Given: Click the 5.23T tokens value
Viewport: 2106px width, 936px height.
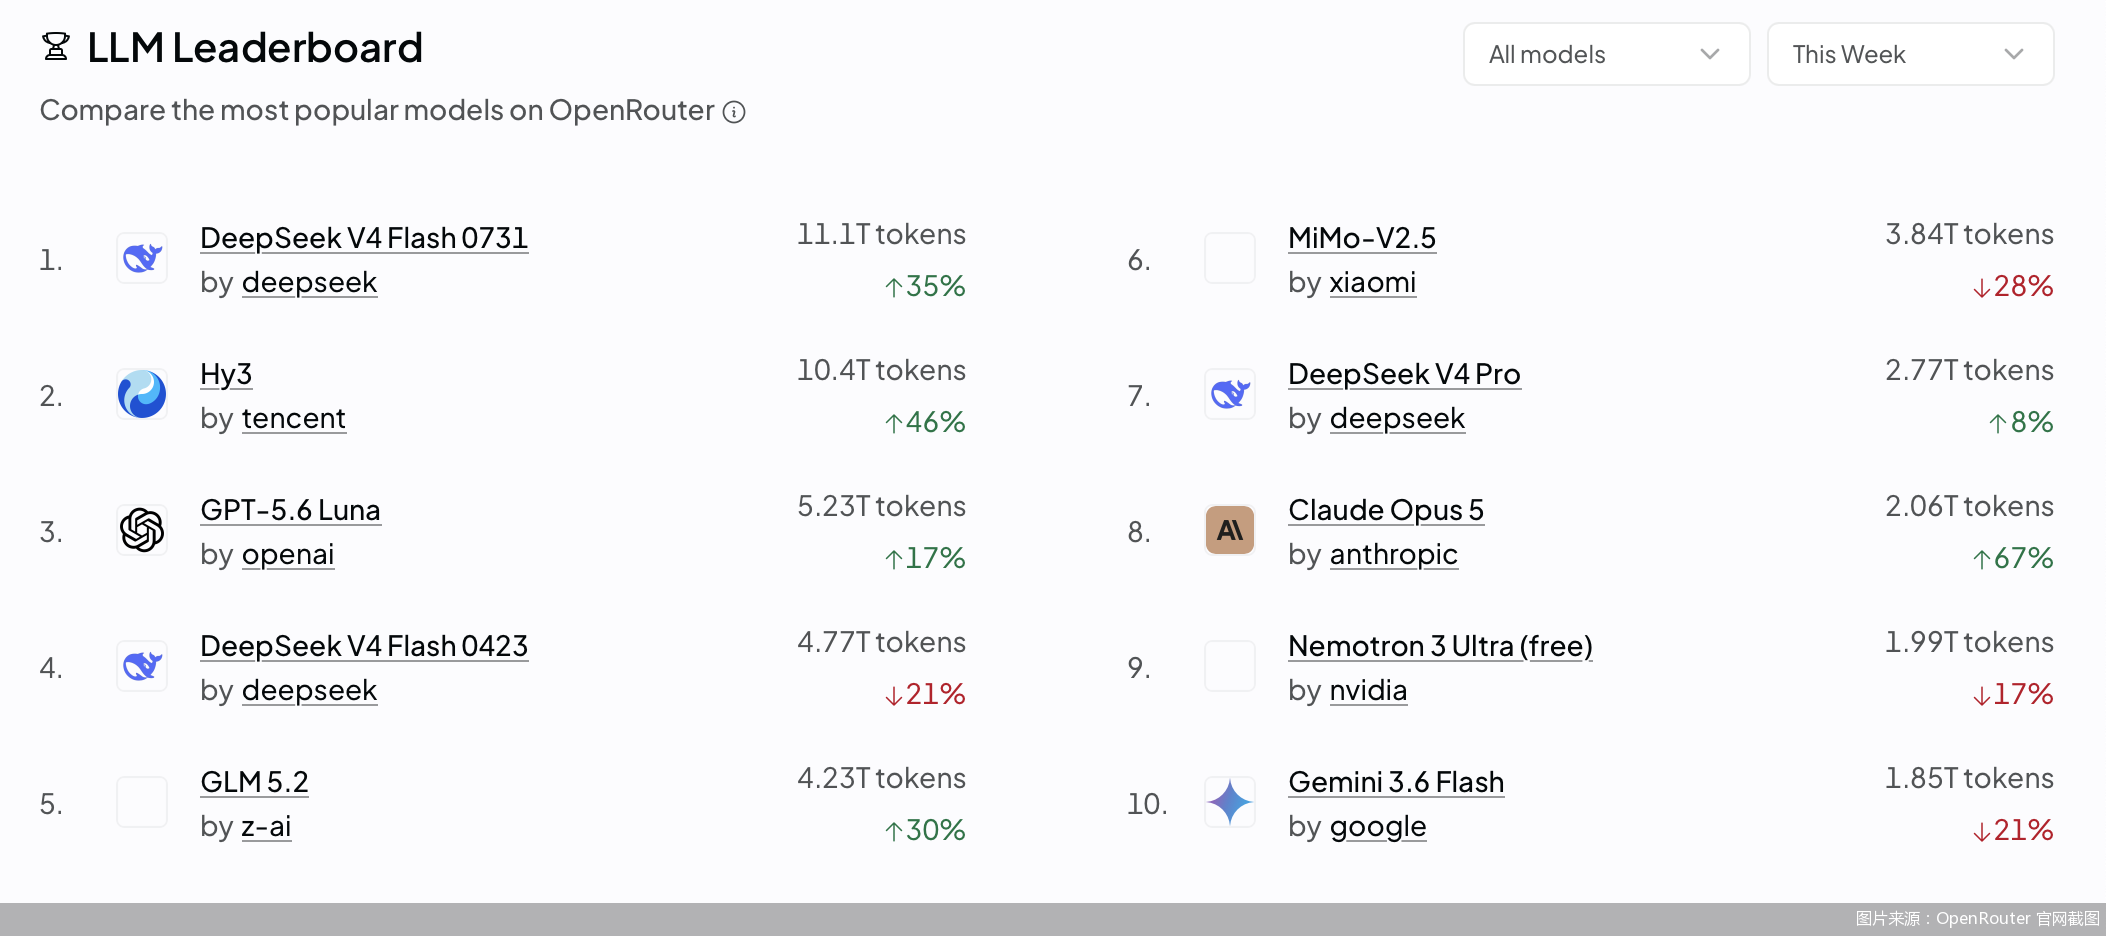Looking at the screenshot, I should (x=881, y=506).
